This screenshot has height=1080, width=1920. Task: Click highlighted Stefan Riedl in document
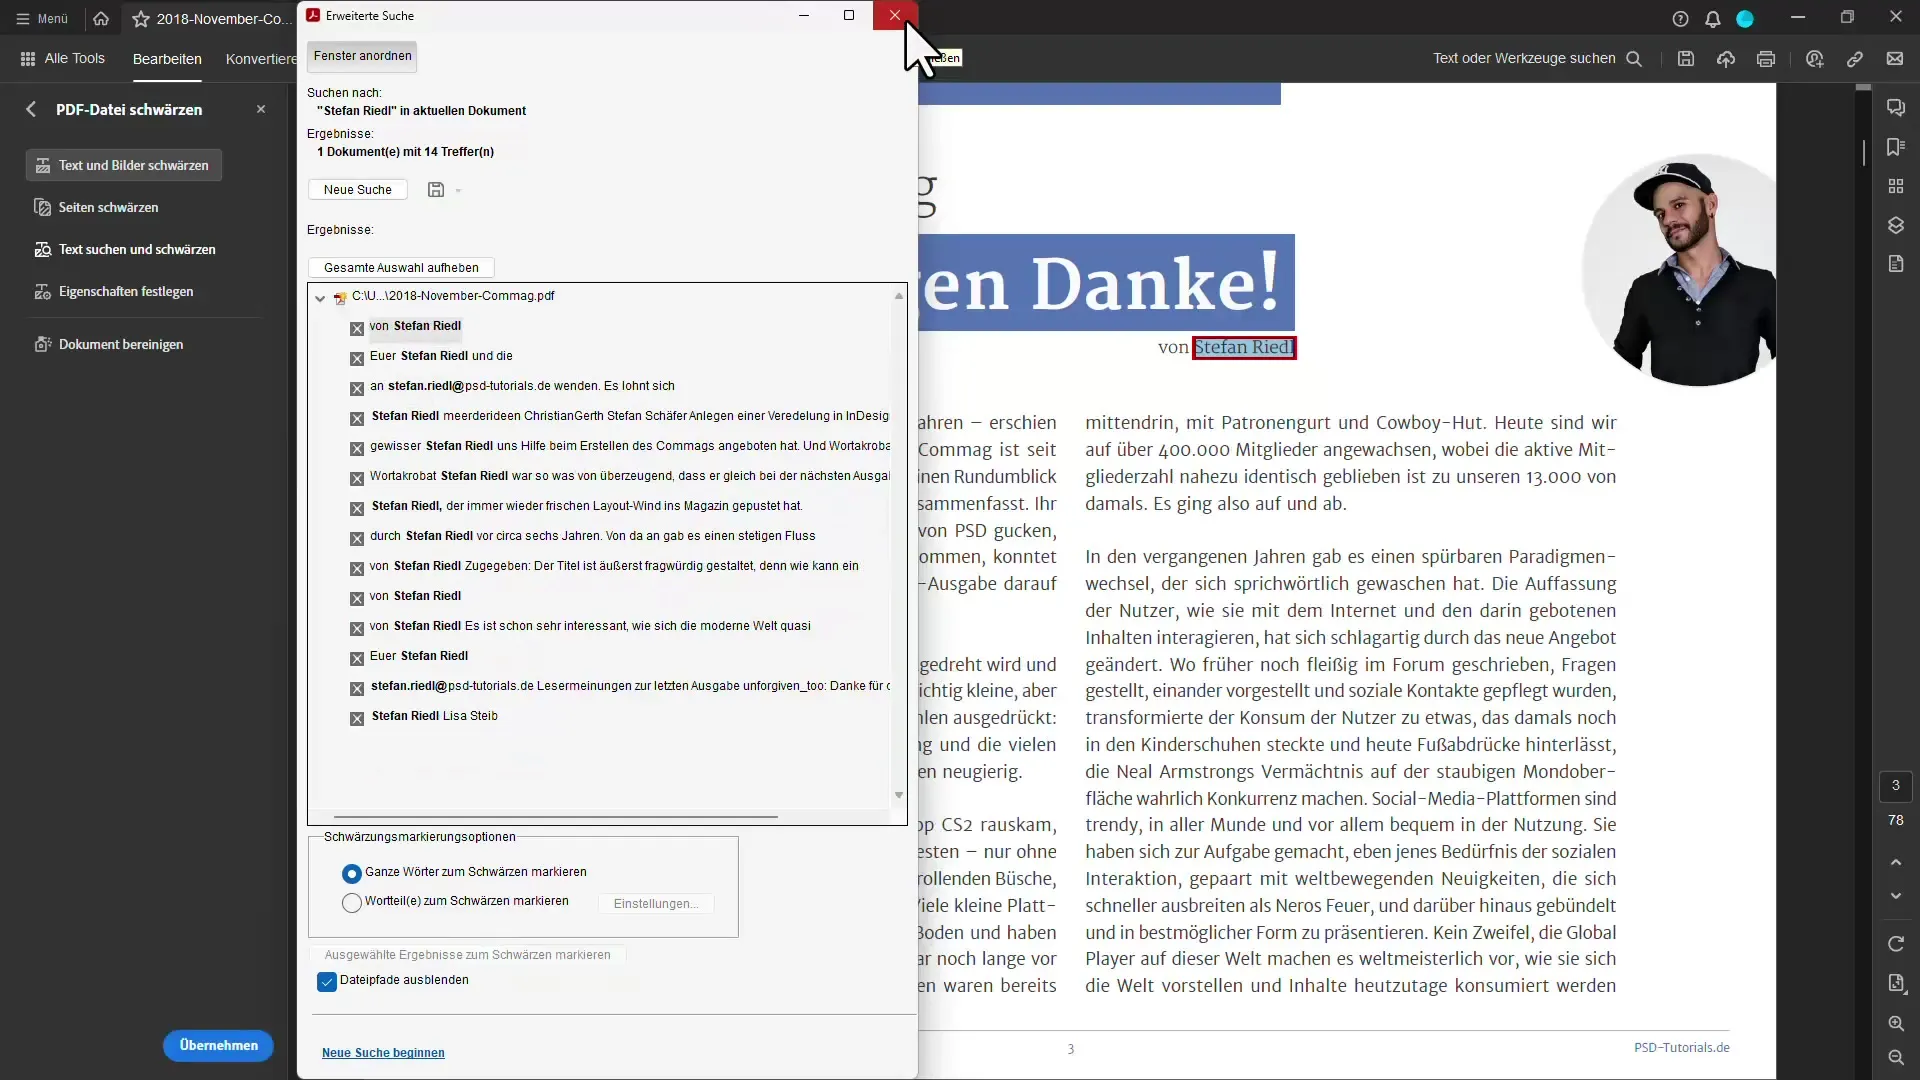click(x=1244, y=347)
